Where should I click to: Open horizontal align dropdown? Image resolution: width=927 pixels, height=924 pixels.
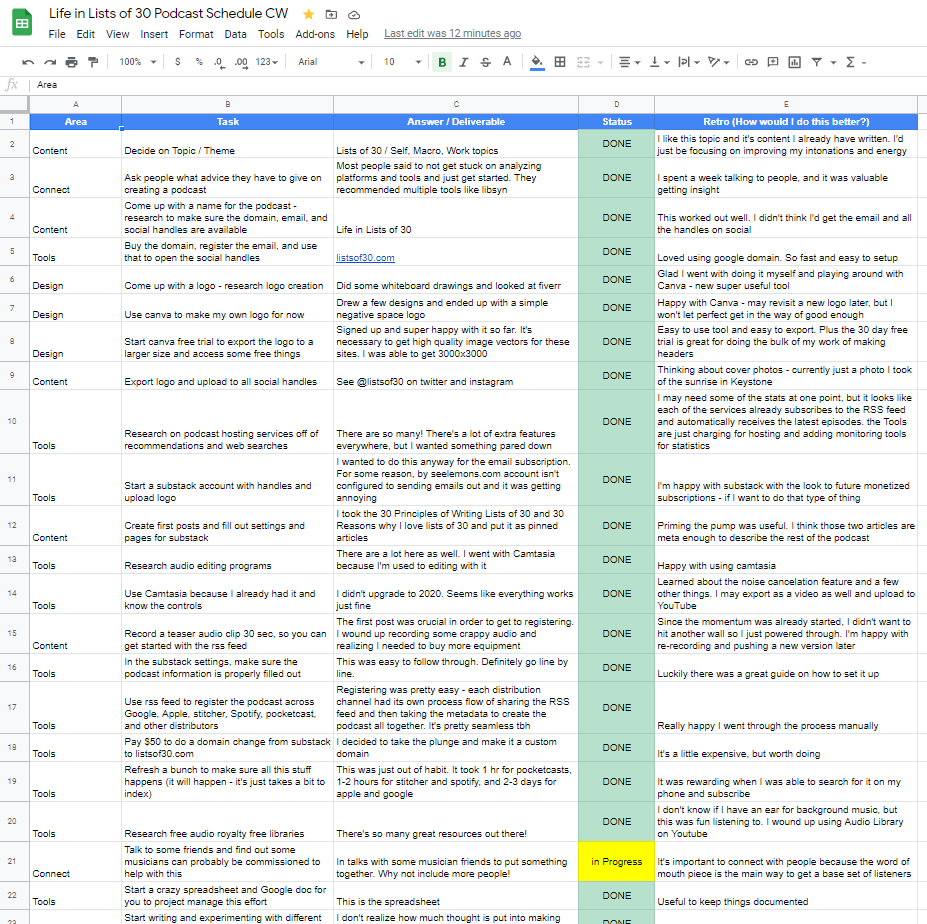[629, 62]
